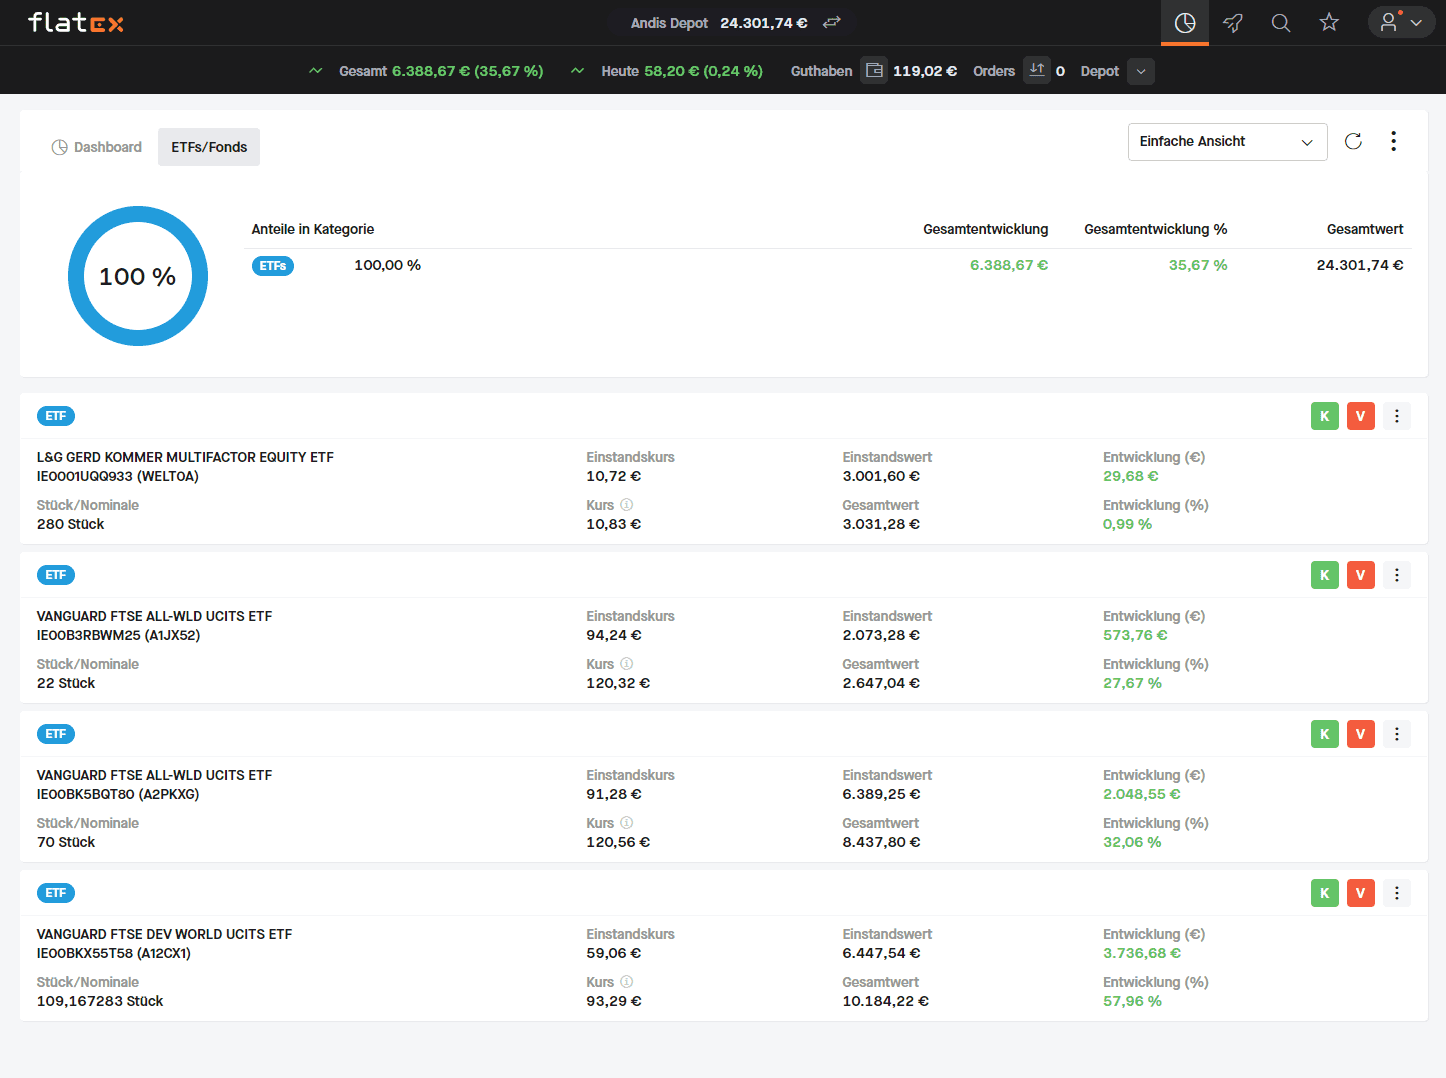
Task: Open the overview panel three-dot menu
Action: click(x=1393, y=141)
